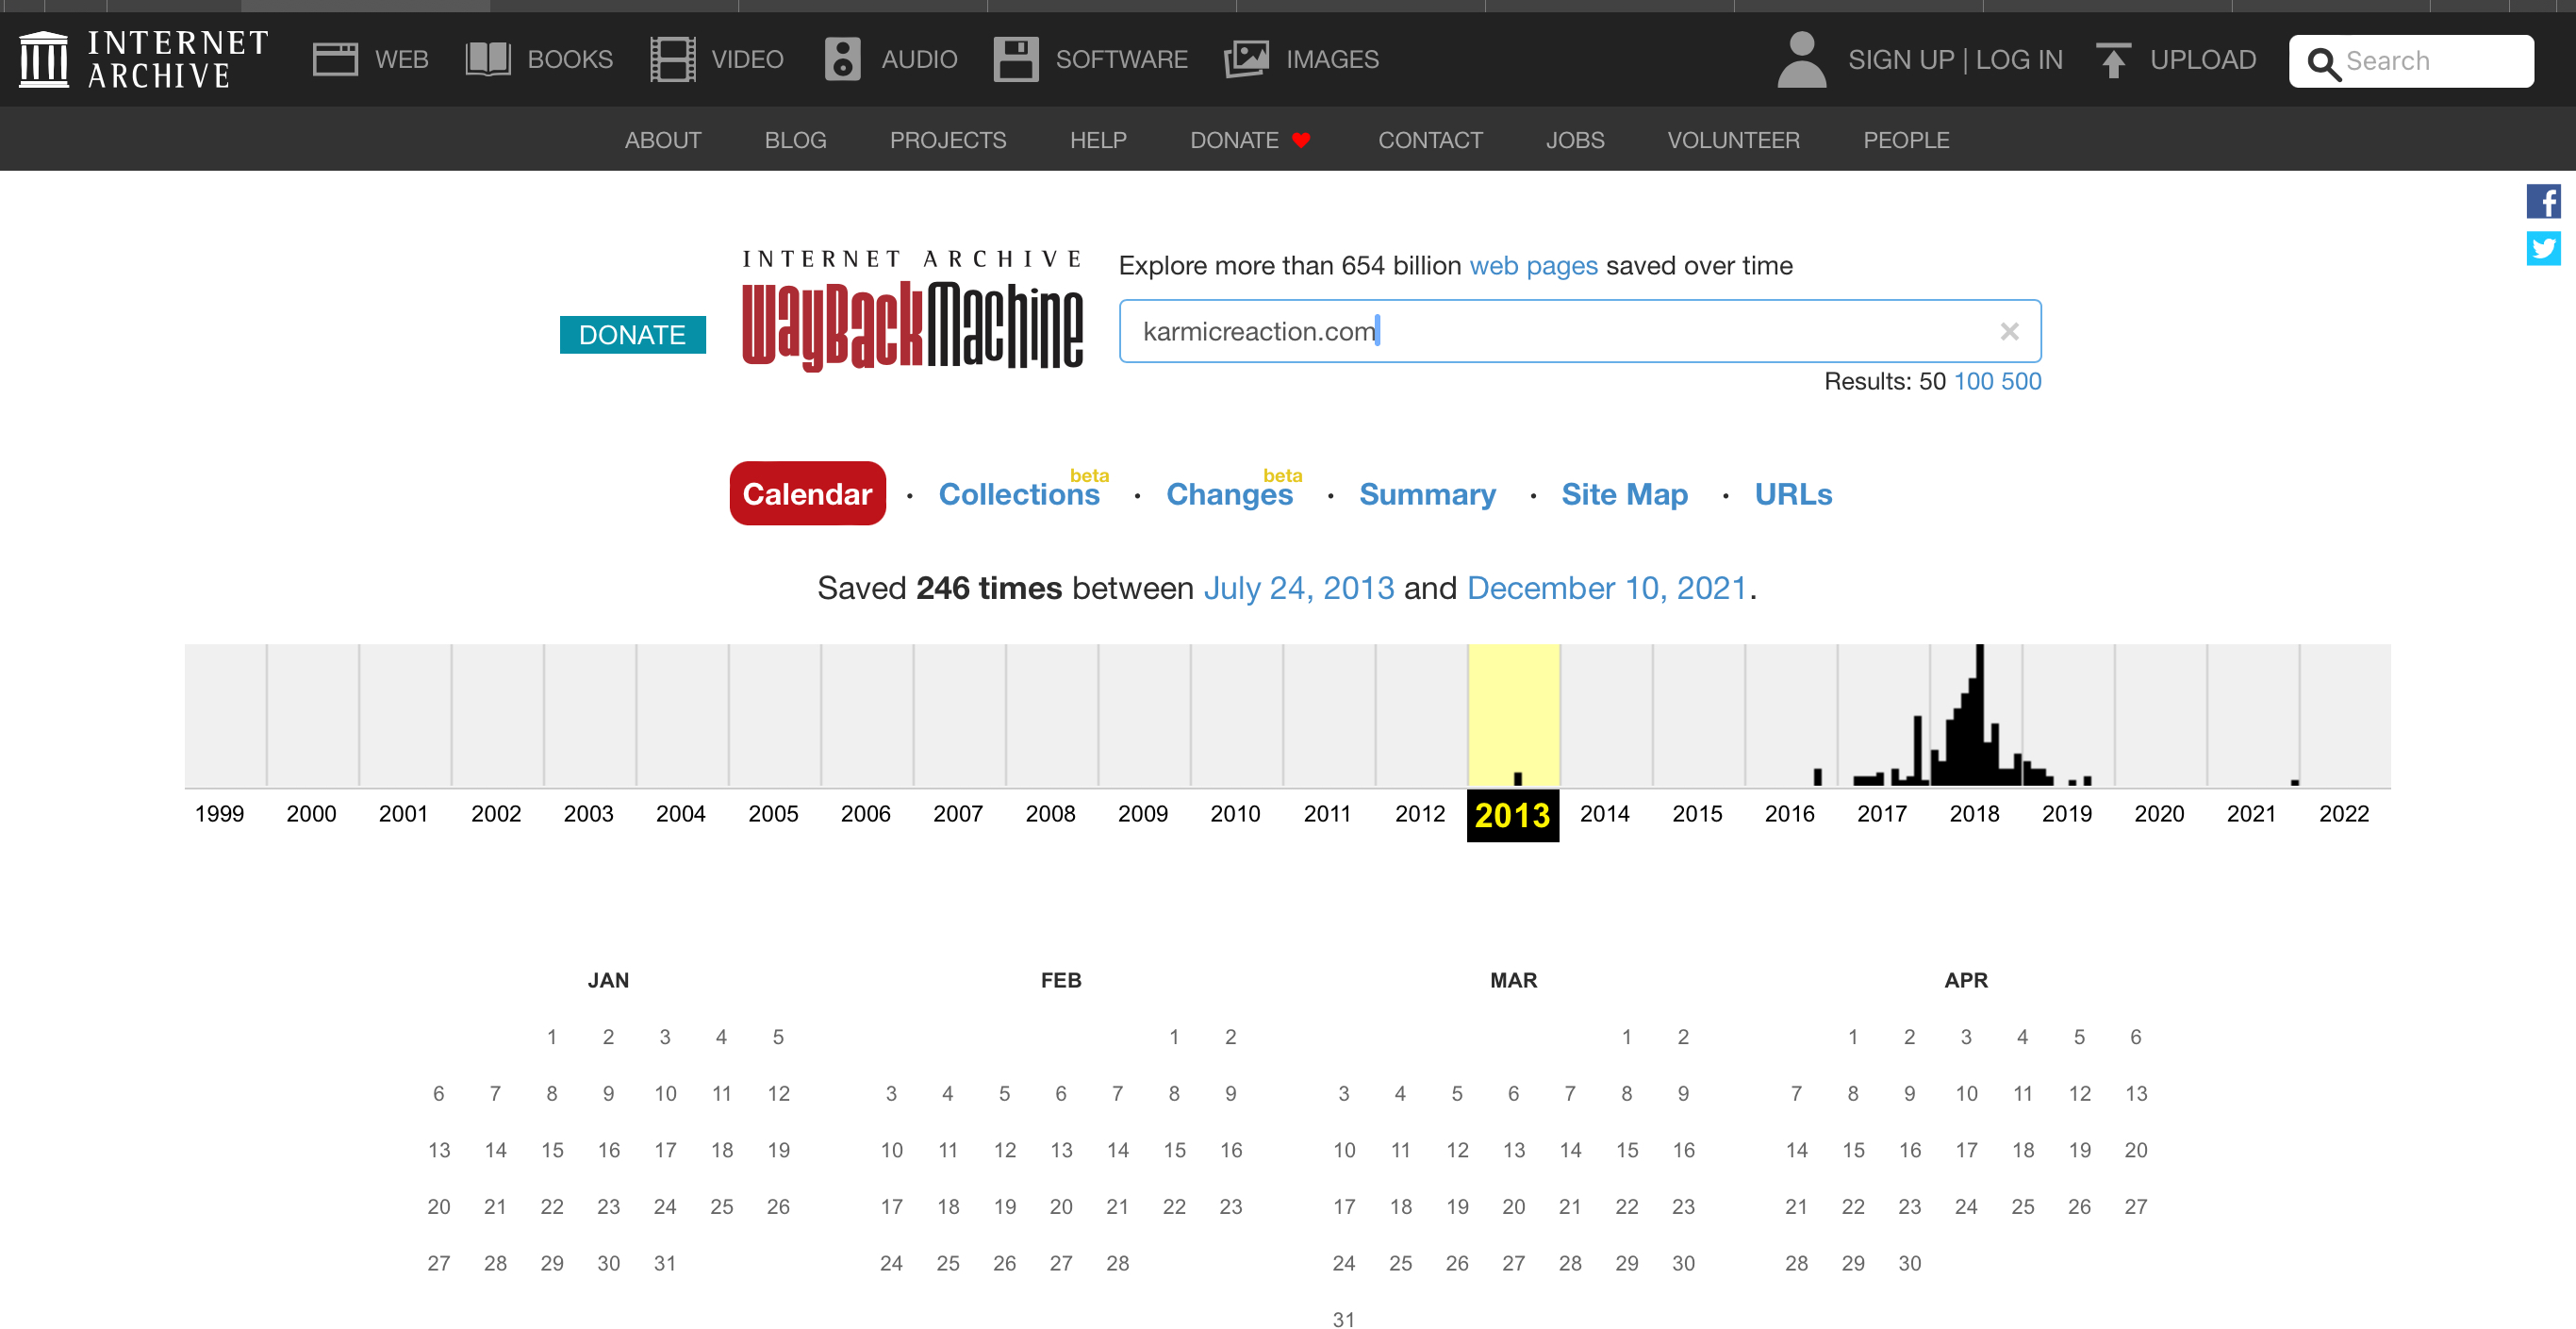Select the Calendar tab
The image size is (2576, 1329).
(807, 493)
